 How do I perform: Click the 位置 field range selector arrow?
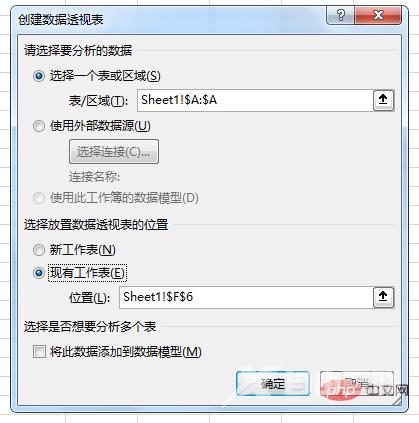383,296
